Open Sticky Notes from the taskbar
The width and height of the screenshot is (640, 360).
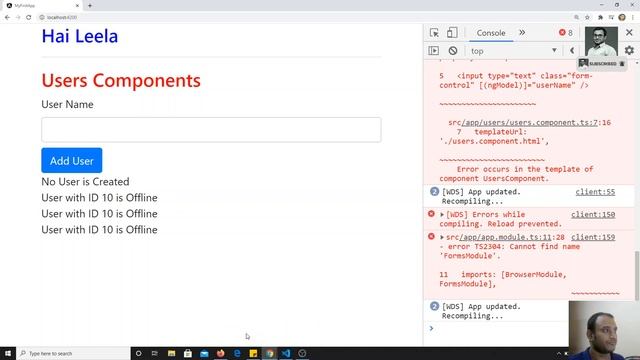pyautogui.click(x=253, y=353)
